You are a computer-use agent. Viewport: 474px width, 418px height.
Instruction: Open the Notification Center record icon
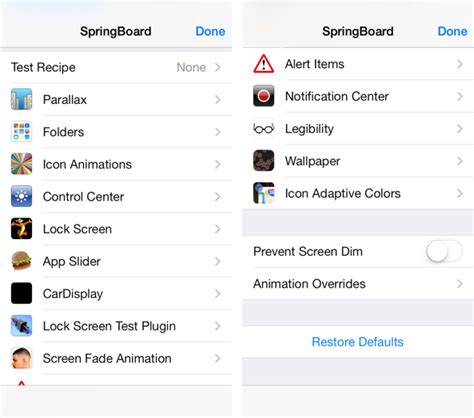263,96
